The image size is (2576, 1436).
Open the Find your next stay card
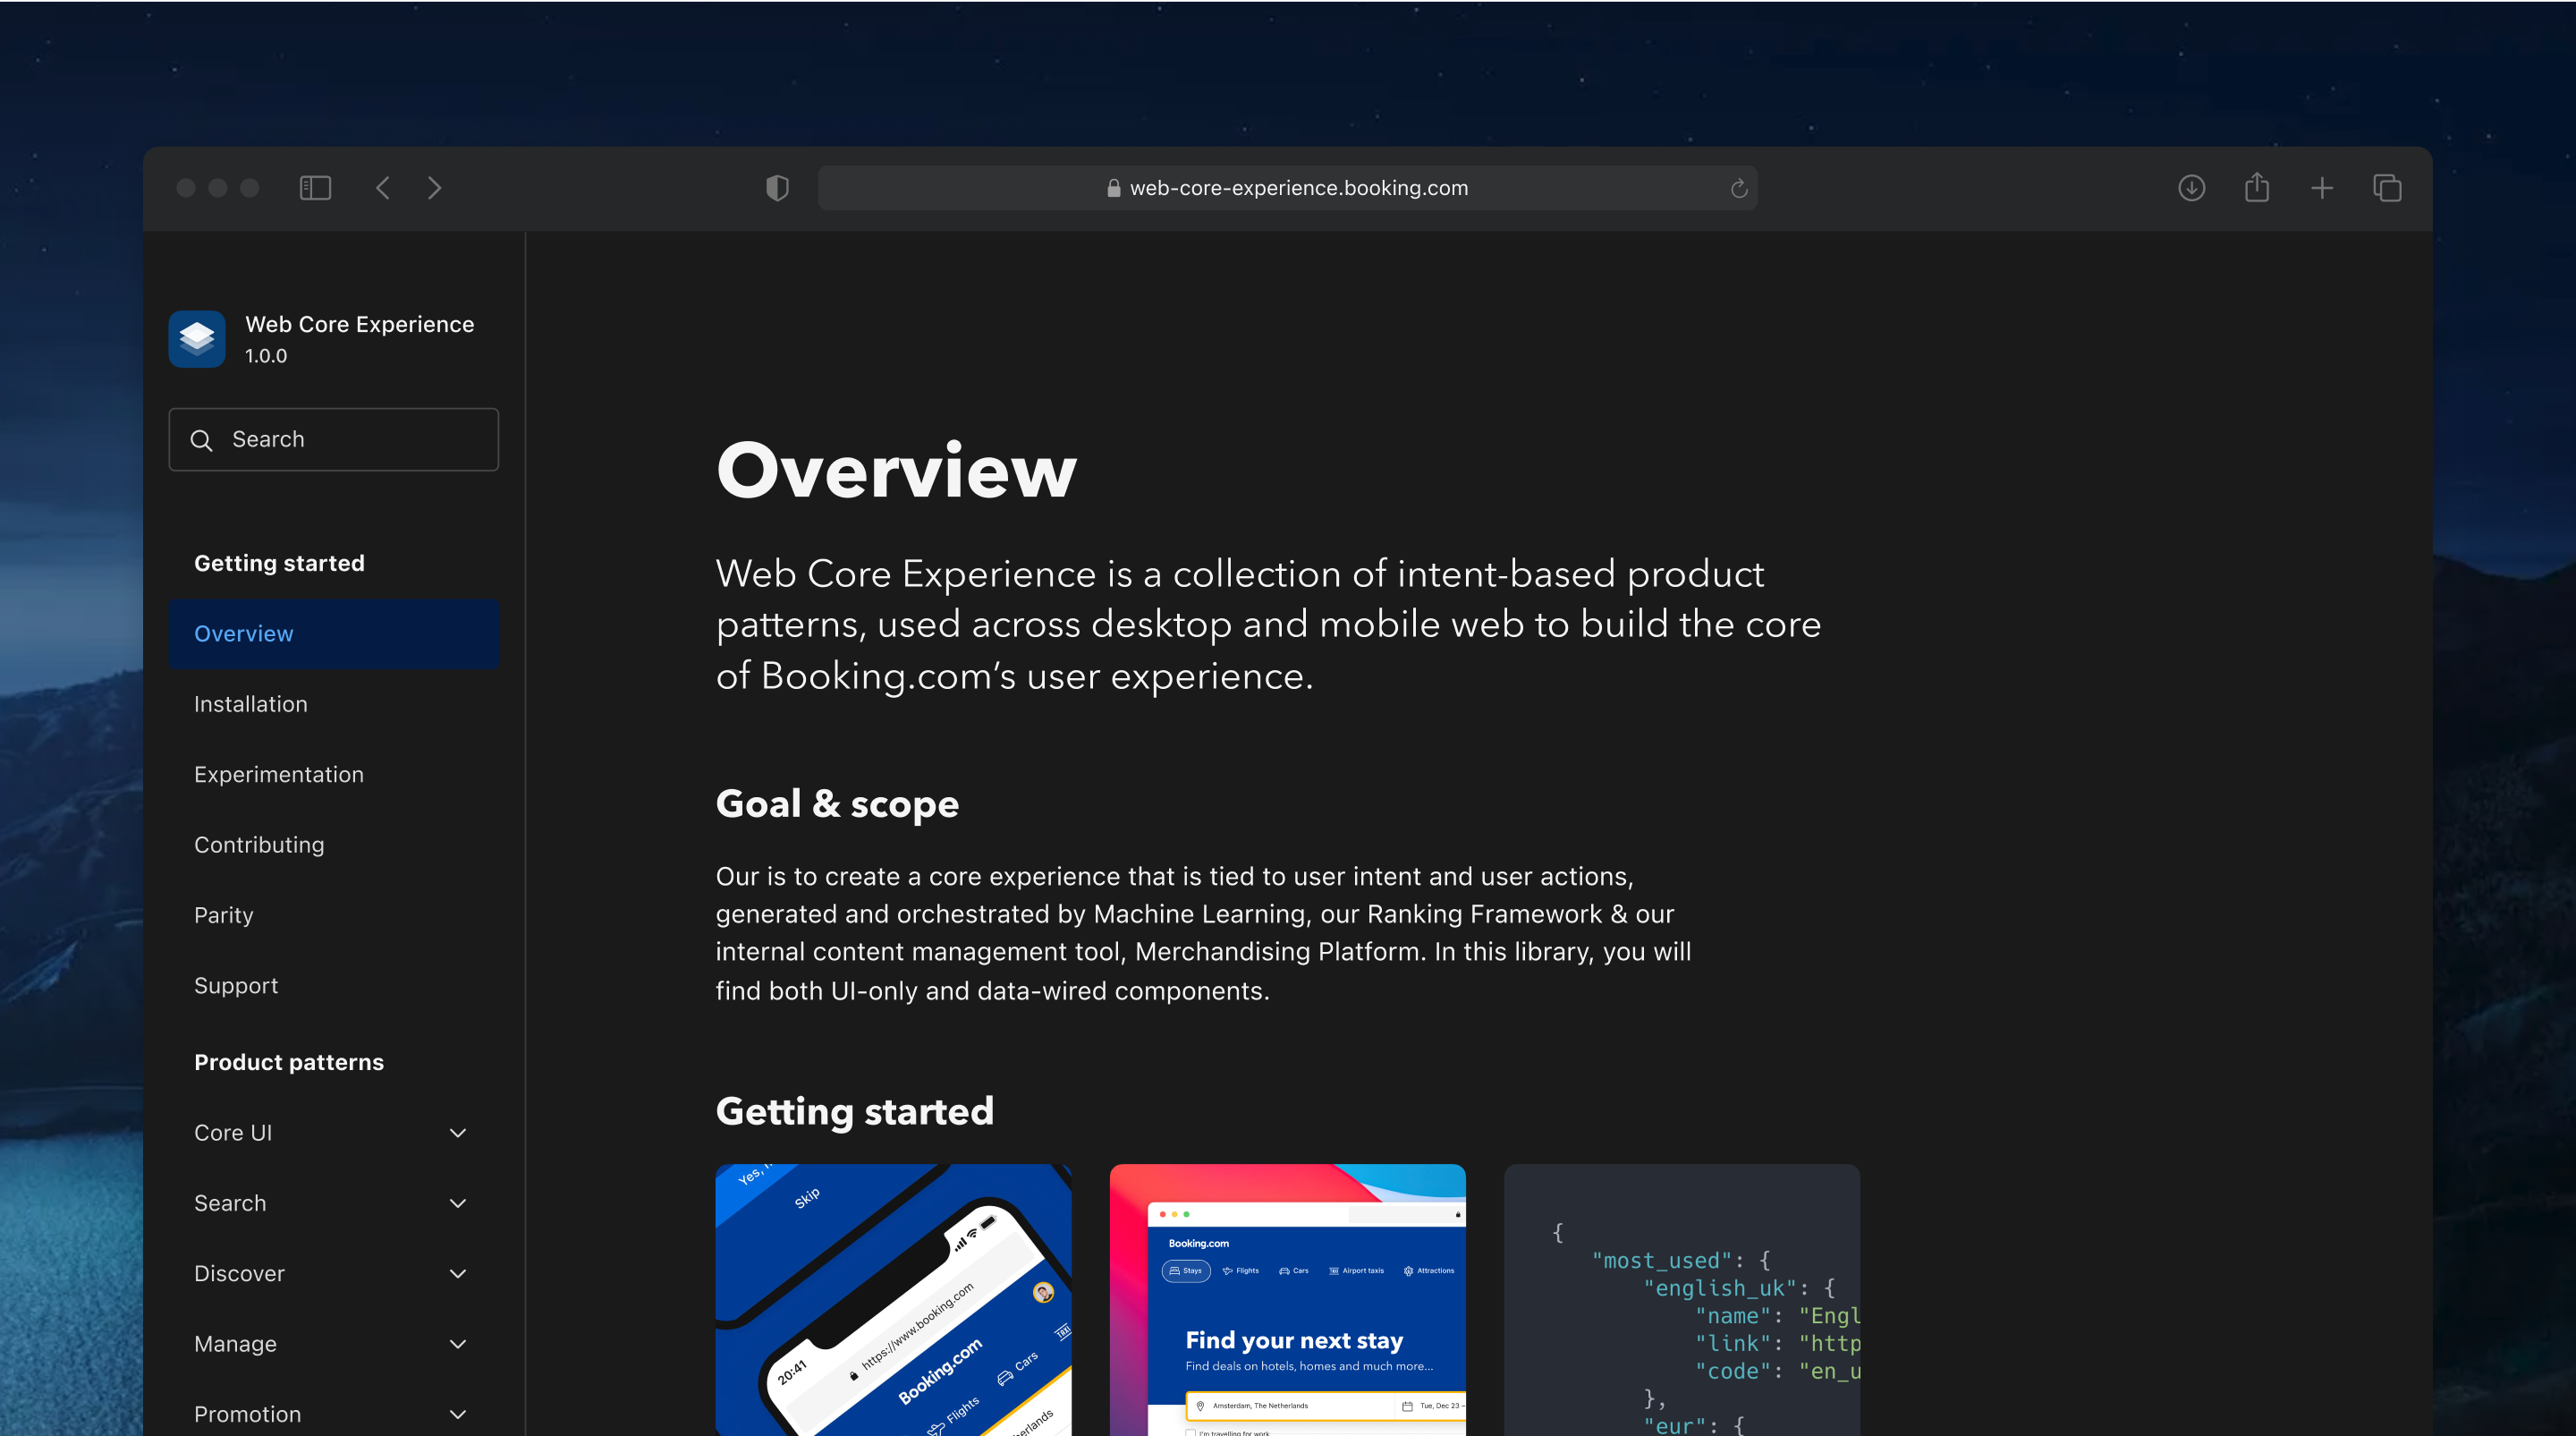coord(1287,1300)
